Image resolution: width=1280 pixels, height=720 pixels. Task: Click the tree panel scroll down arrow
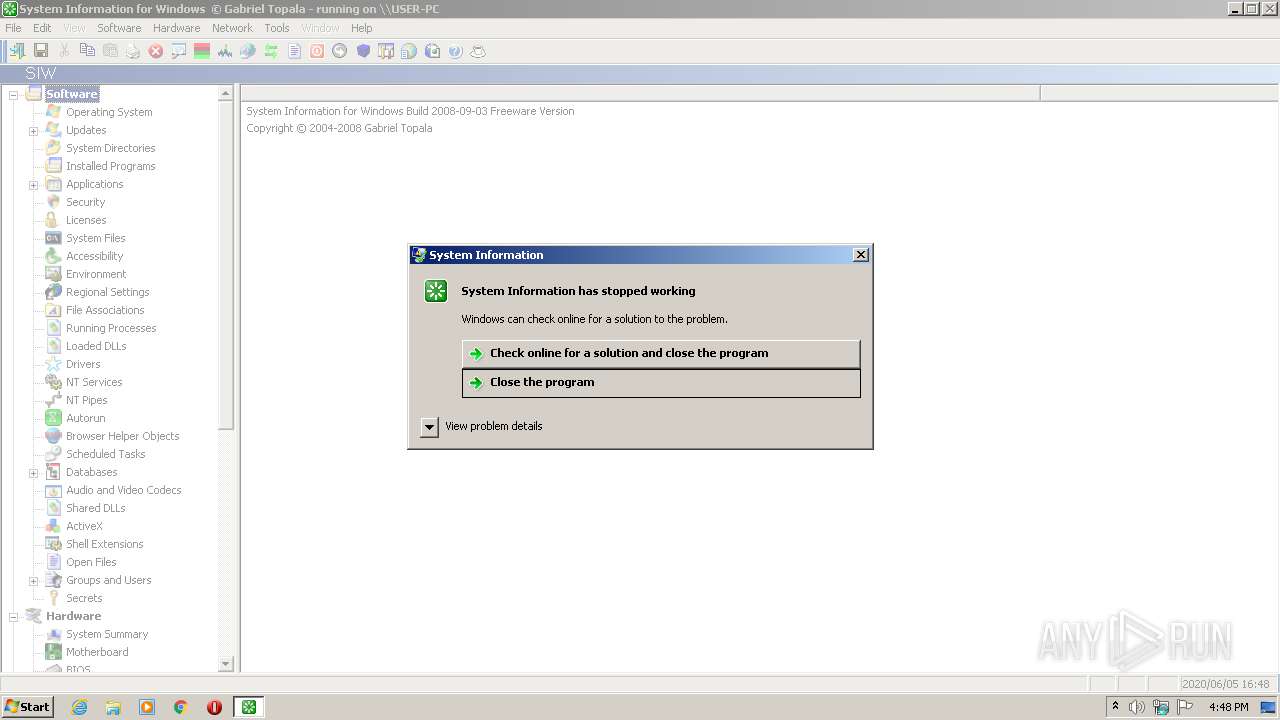225,664
